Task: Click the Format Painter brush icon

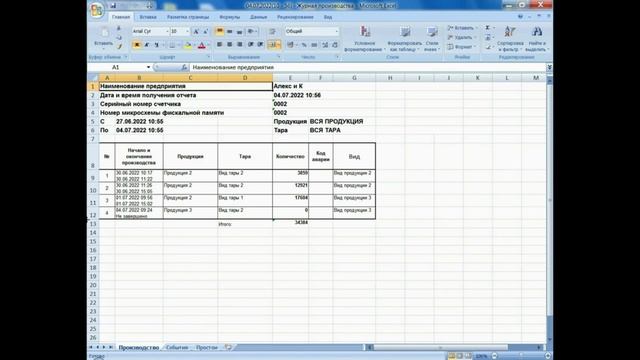Action: [x=119, y=47]
